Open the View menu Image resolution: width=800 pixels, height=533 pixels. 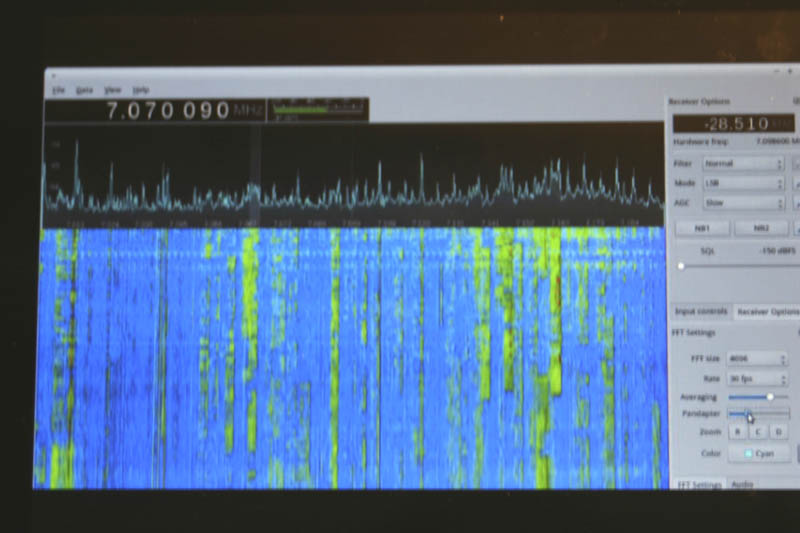[113, 90]
